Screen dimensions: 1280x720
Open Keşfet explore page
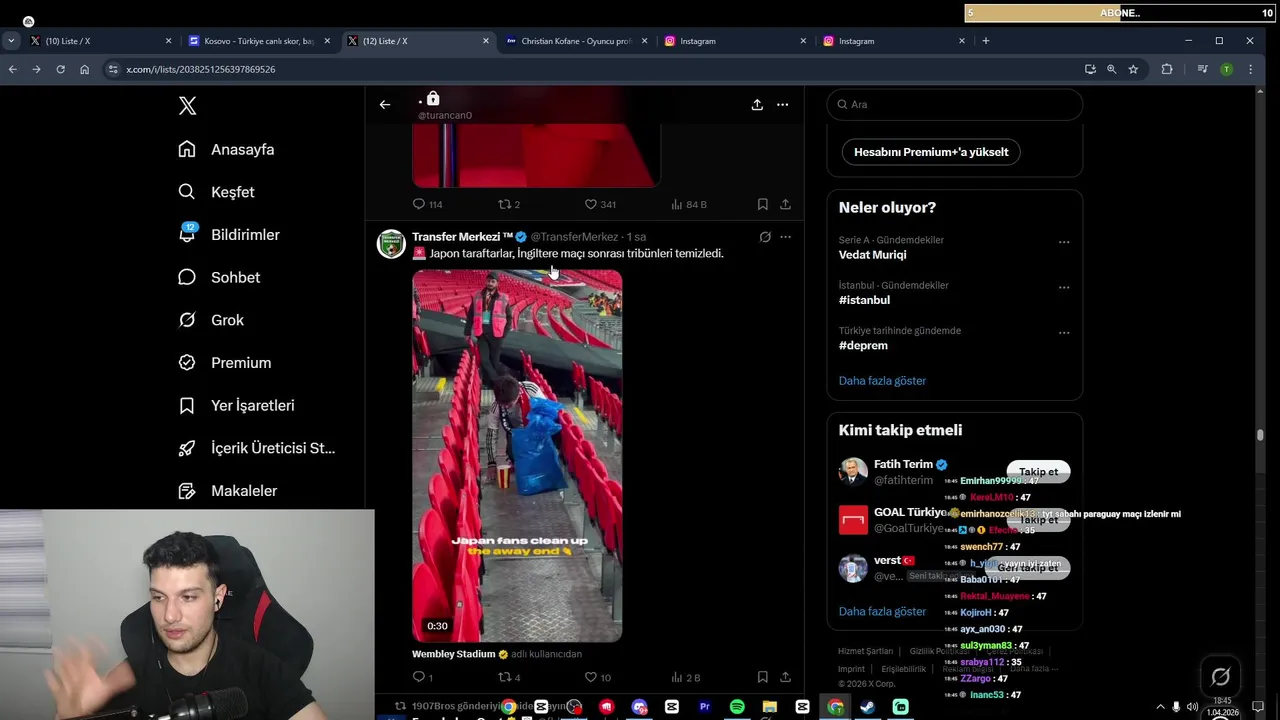click(216, 192)
